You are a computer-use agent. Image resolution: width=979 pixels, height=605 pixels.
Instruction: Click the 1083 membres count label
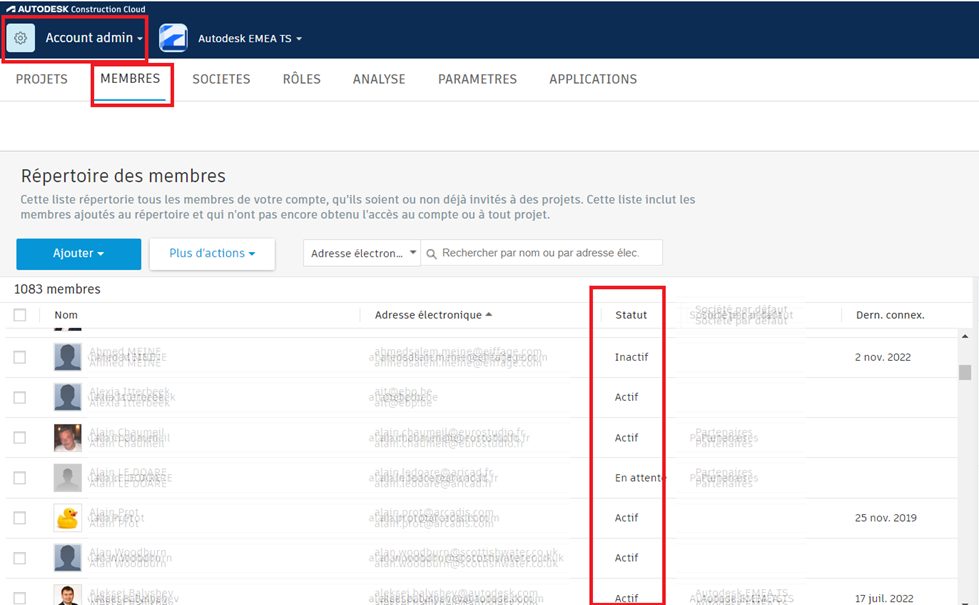pyautogui.click(x=57, y=289)
